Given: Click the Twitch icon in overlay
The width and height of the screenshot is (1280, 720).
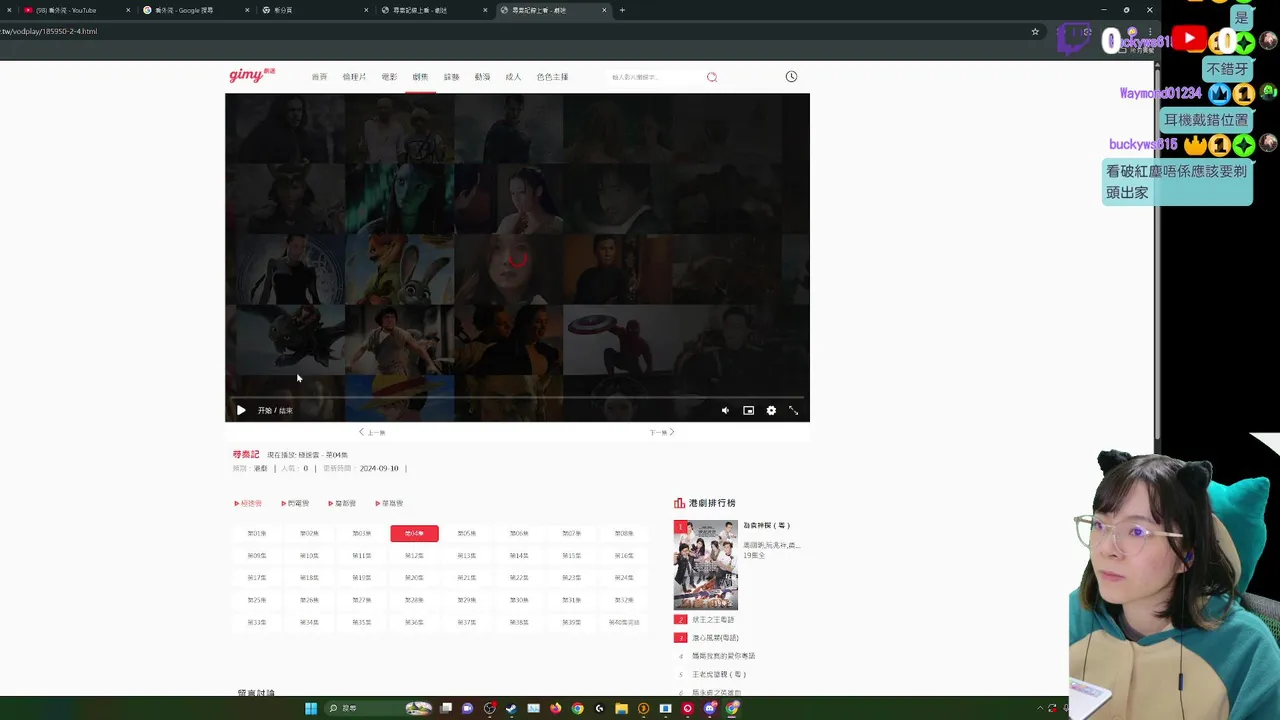Looking at the screenshot, I should point(1075,38).
